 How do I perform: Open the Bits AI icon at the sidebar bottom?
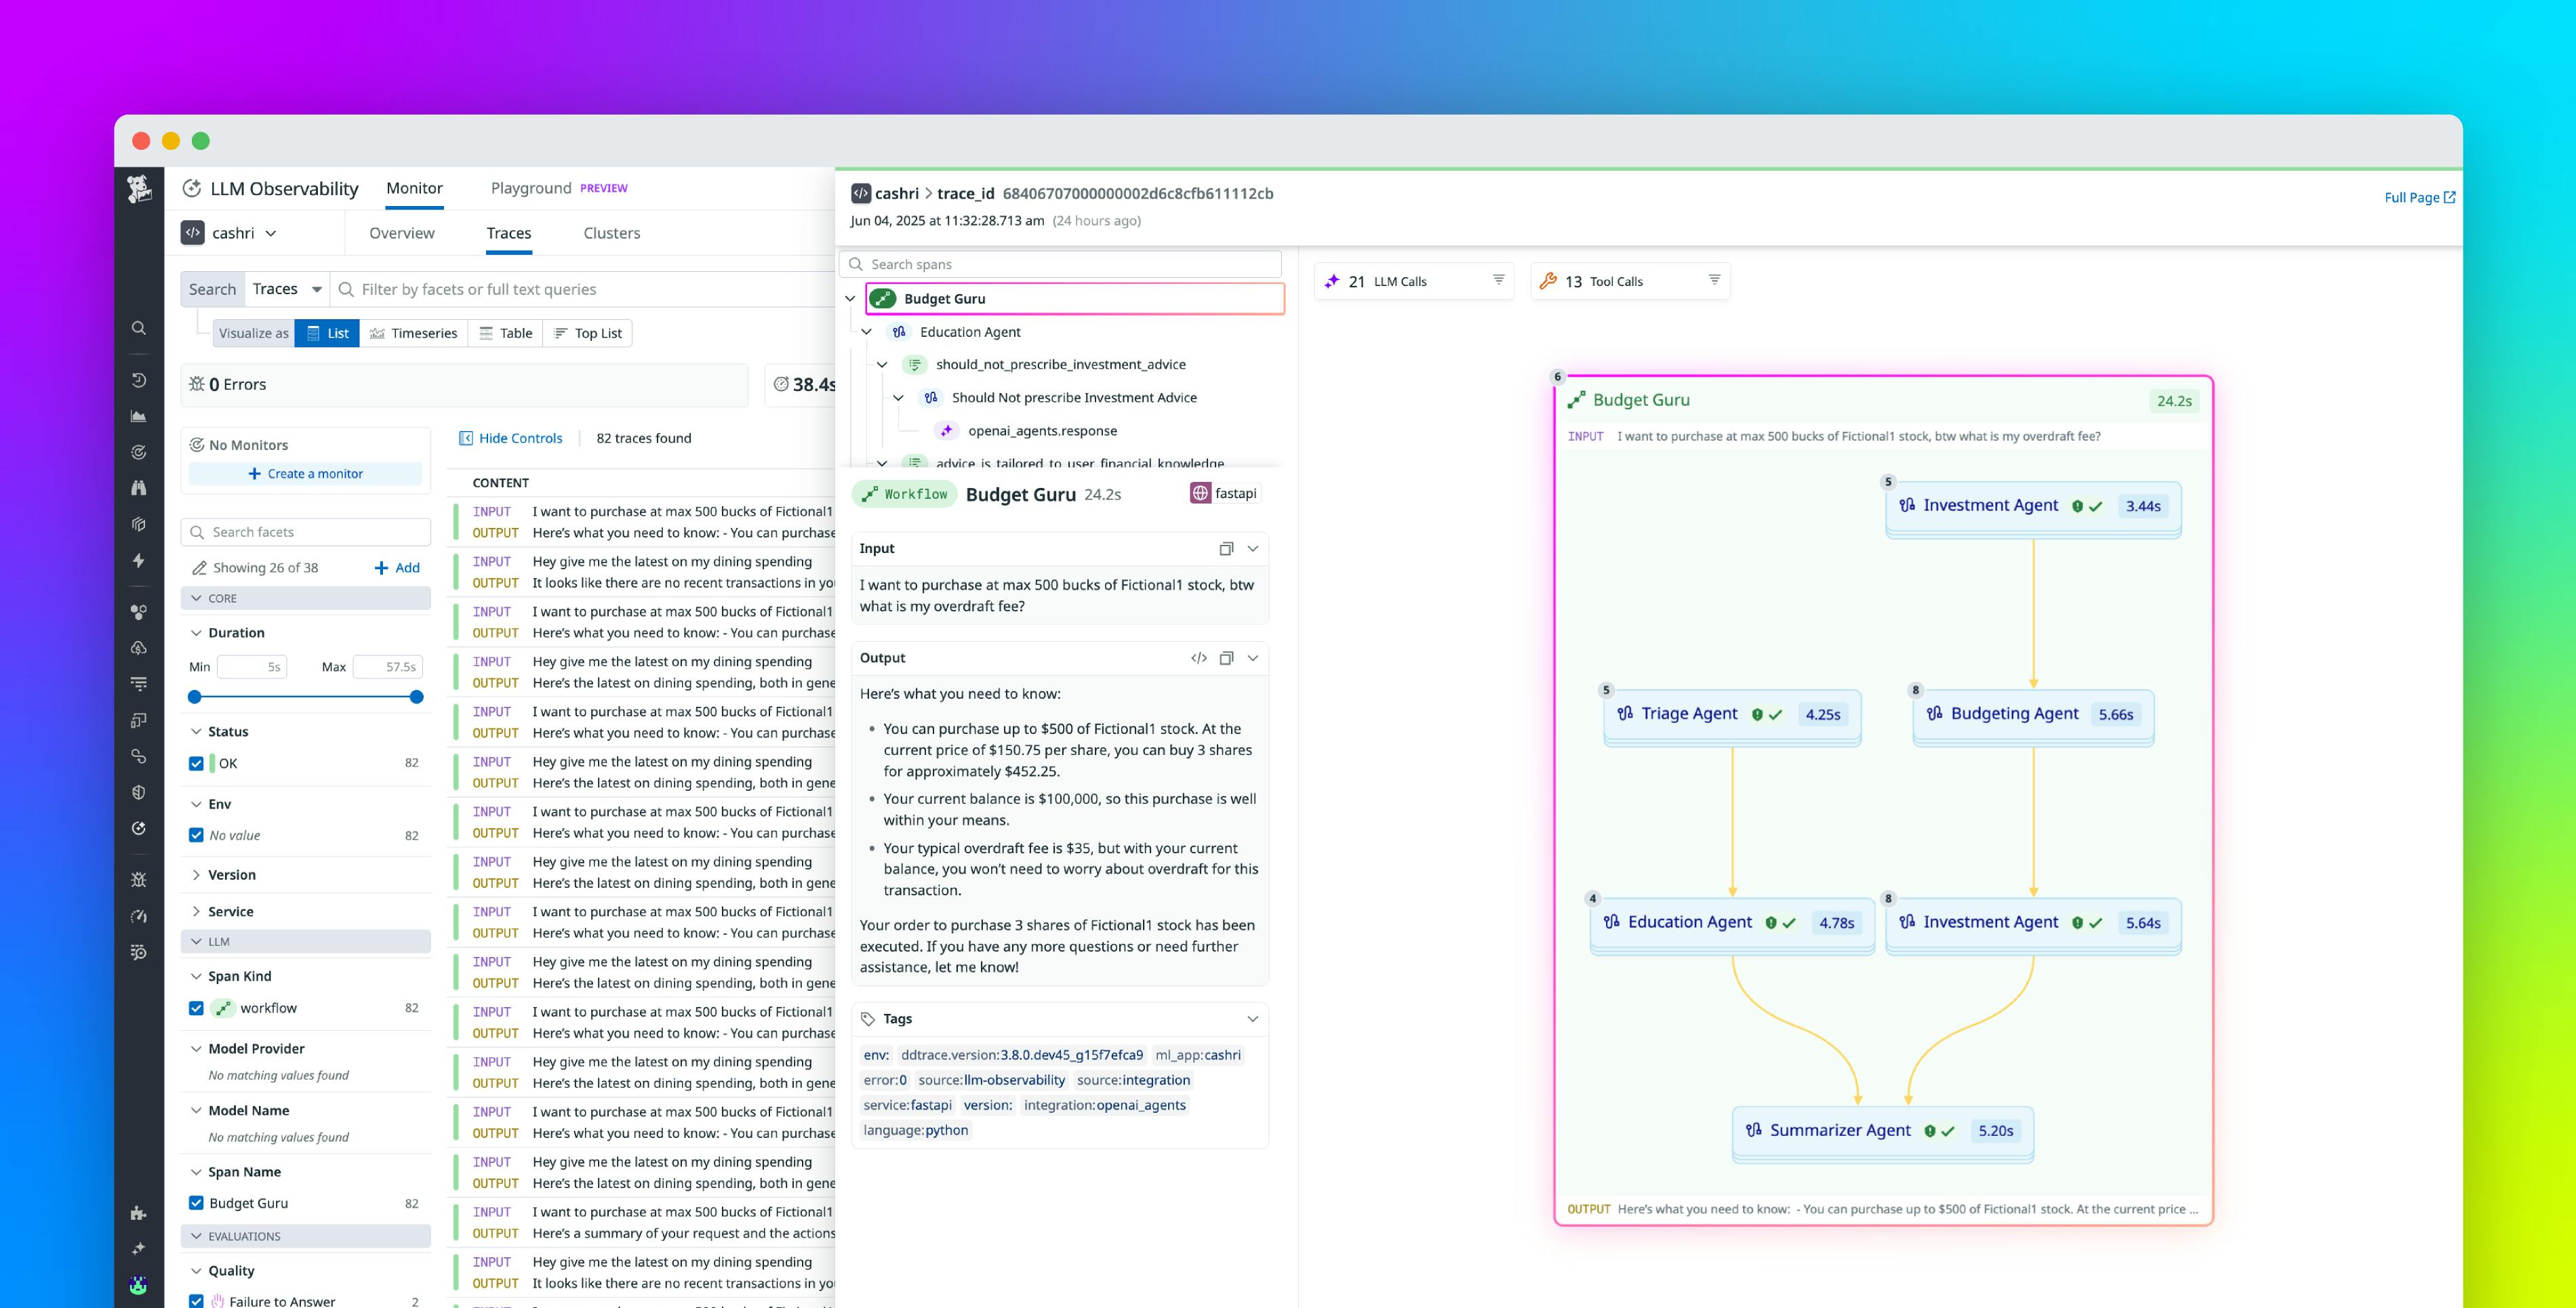[x=139, y=1285]
